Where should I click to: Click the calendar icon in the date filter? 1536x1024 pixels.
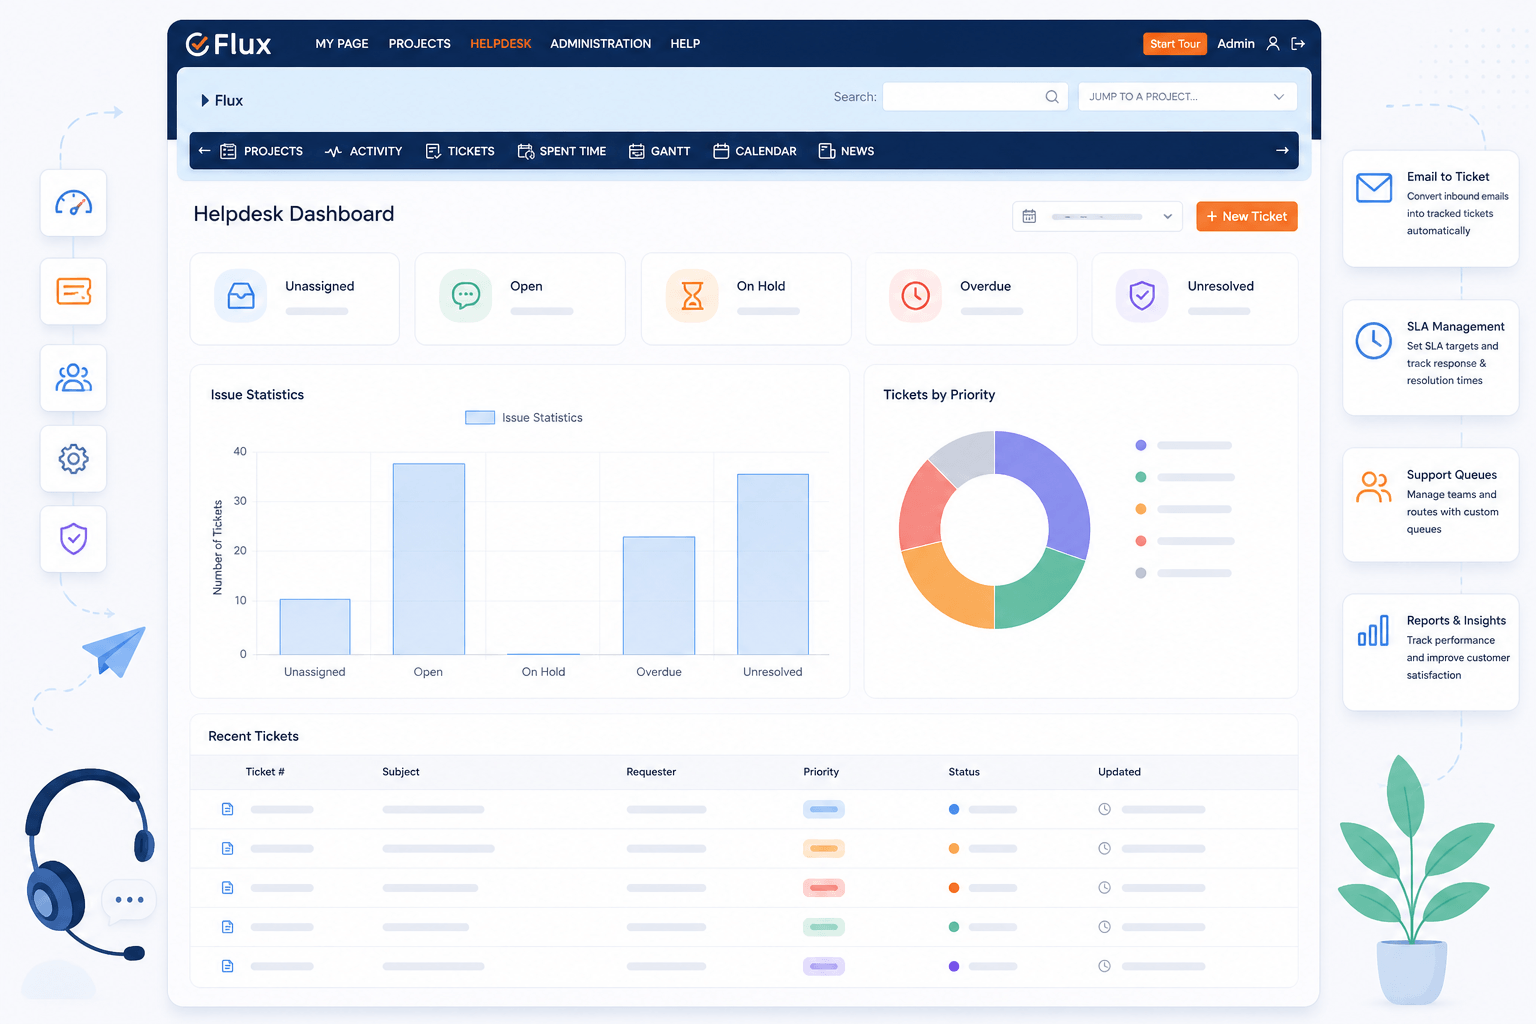pyautogui.click(x=1029, y=217)
